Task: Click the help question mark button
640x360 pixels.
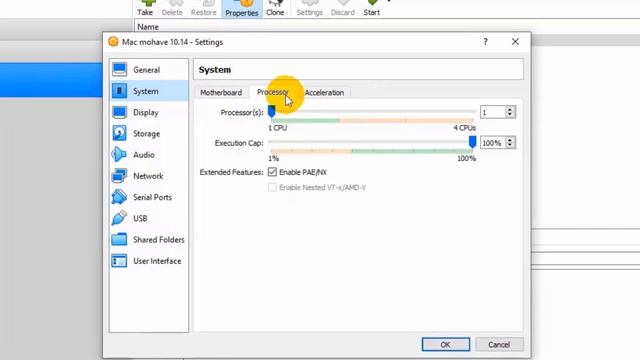Action: (x=485, y=42)
